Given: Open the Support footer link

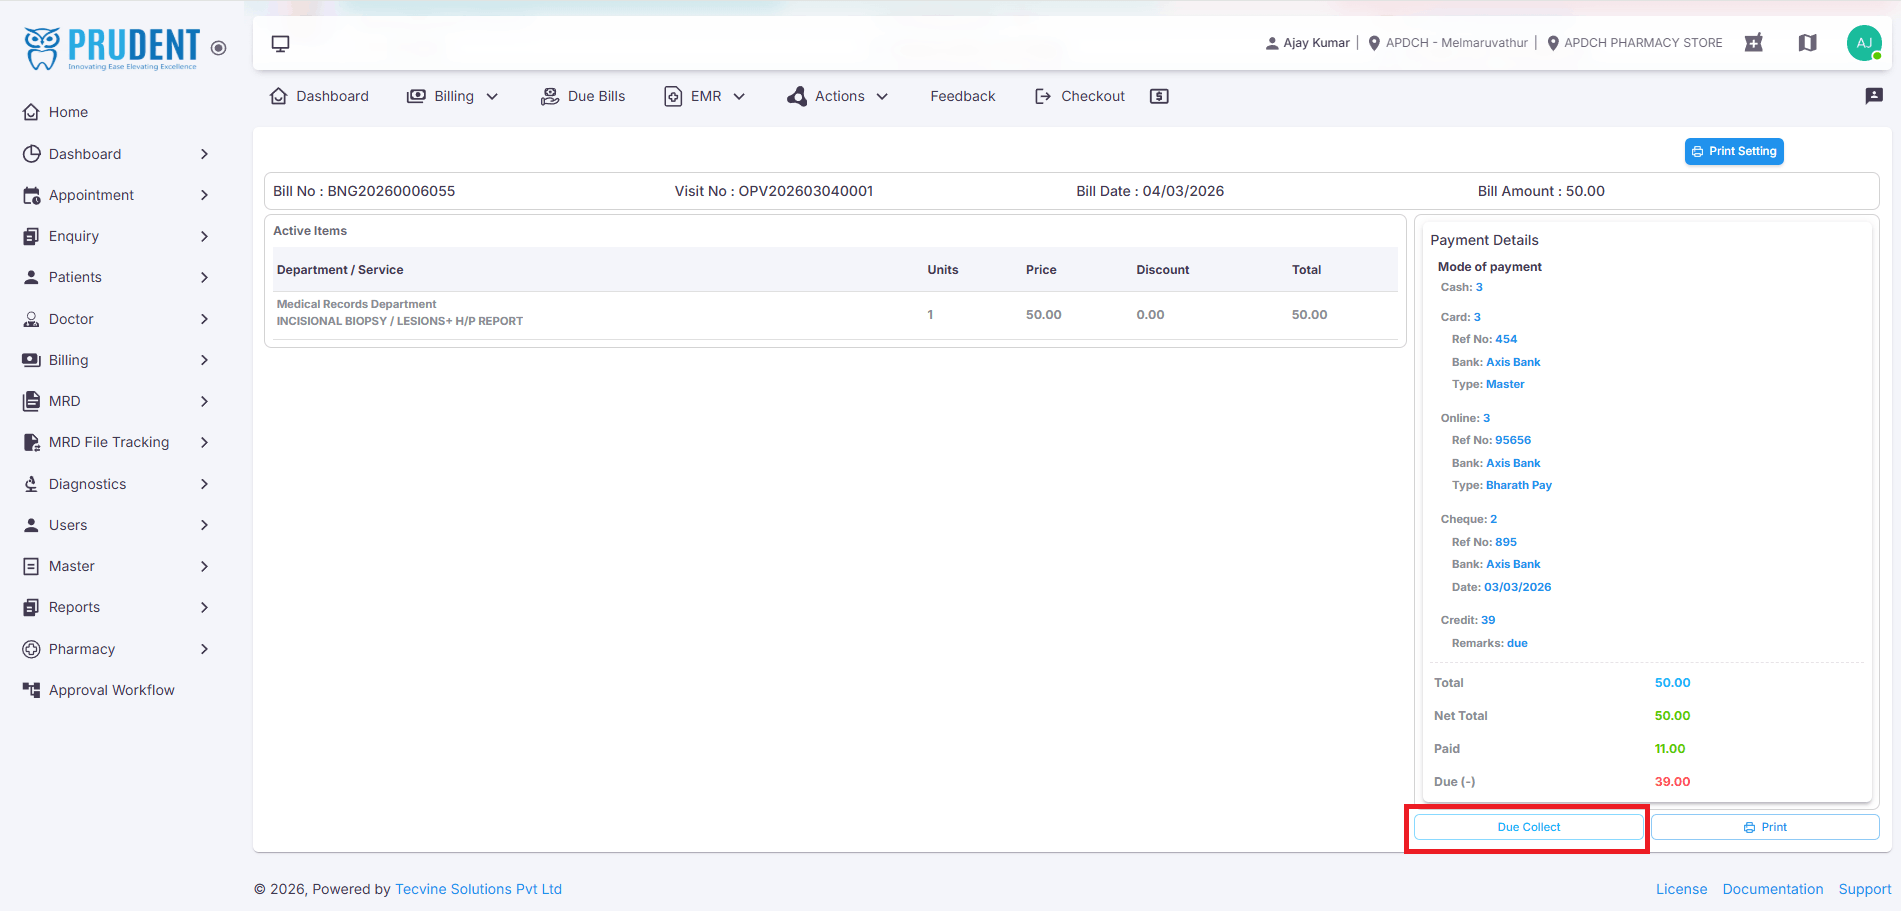Looking at the screenshot, I should pos(1864,889).
